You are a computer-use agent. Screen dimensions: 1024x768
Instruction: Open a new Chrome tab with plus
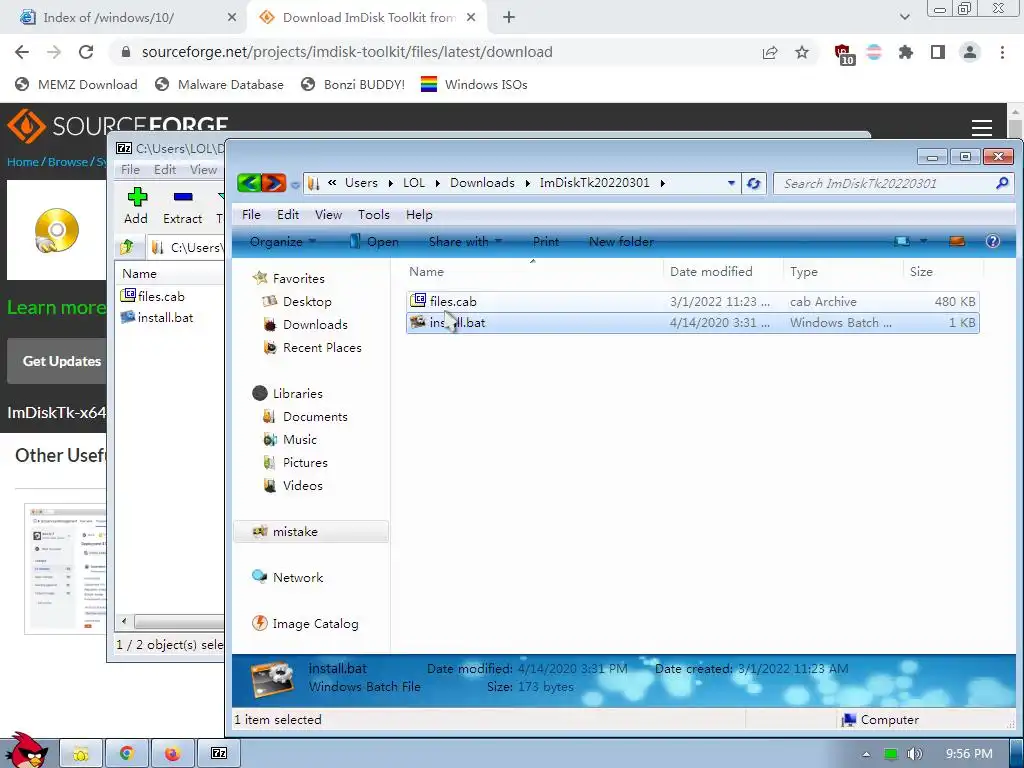point(509,18)
